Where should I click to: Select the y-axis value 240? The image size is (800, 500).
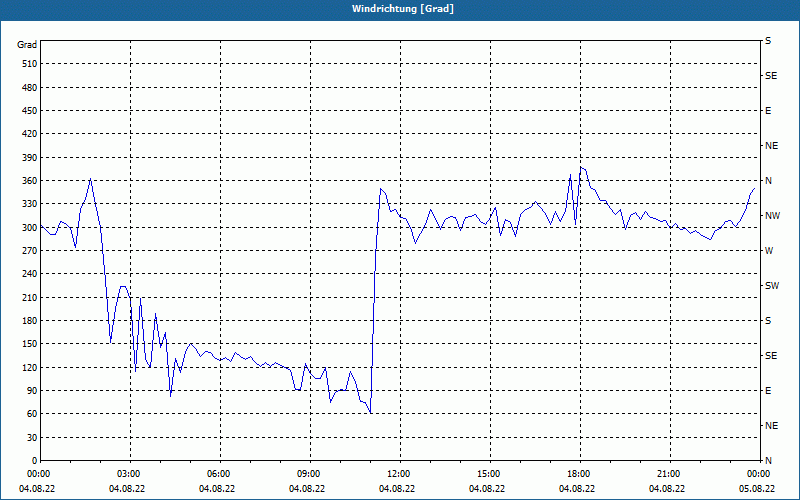[x=30, y=274]
